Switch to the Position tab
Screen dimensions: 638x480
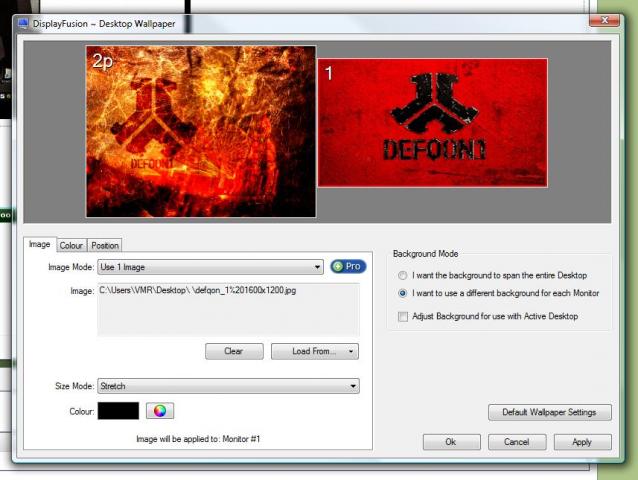(x=104, y=245)
